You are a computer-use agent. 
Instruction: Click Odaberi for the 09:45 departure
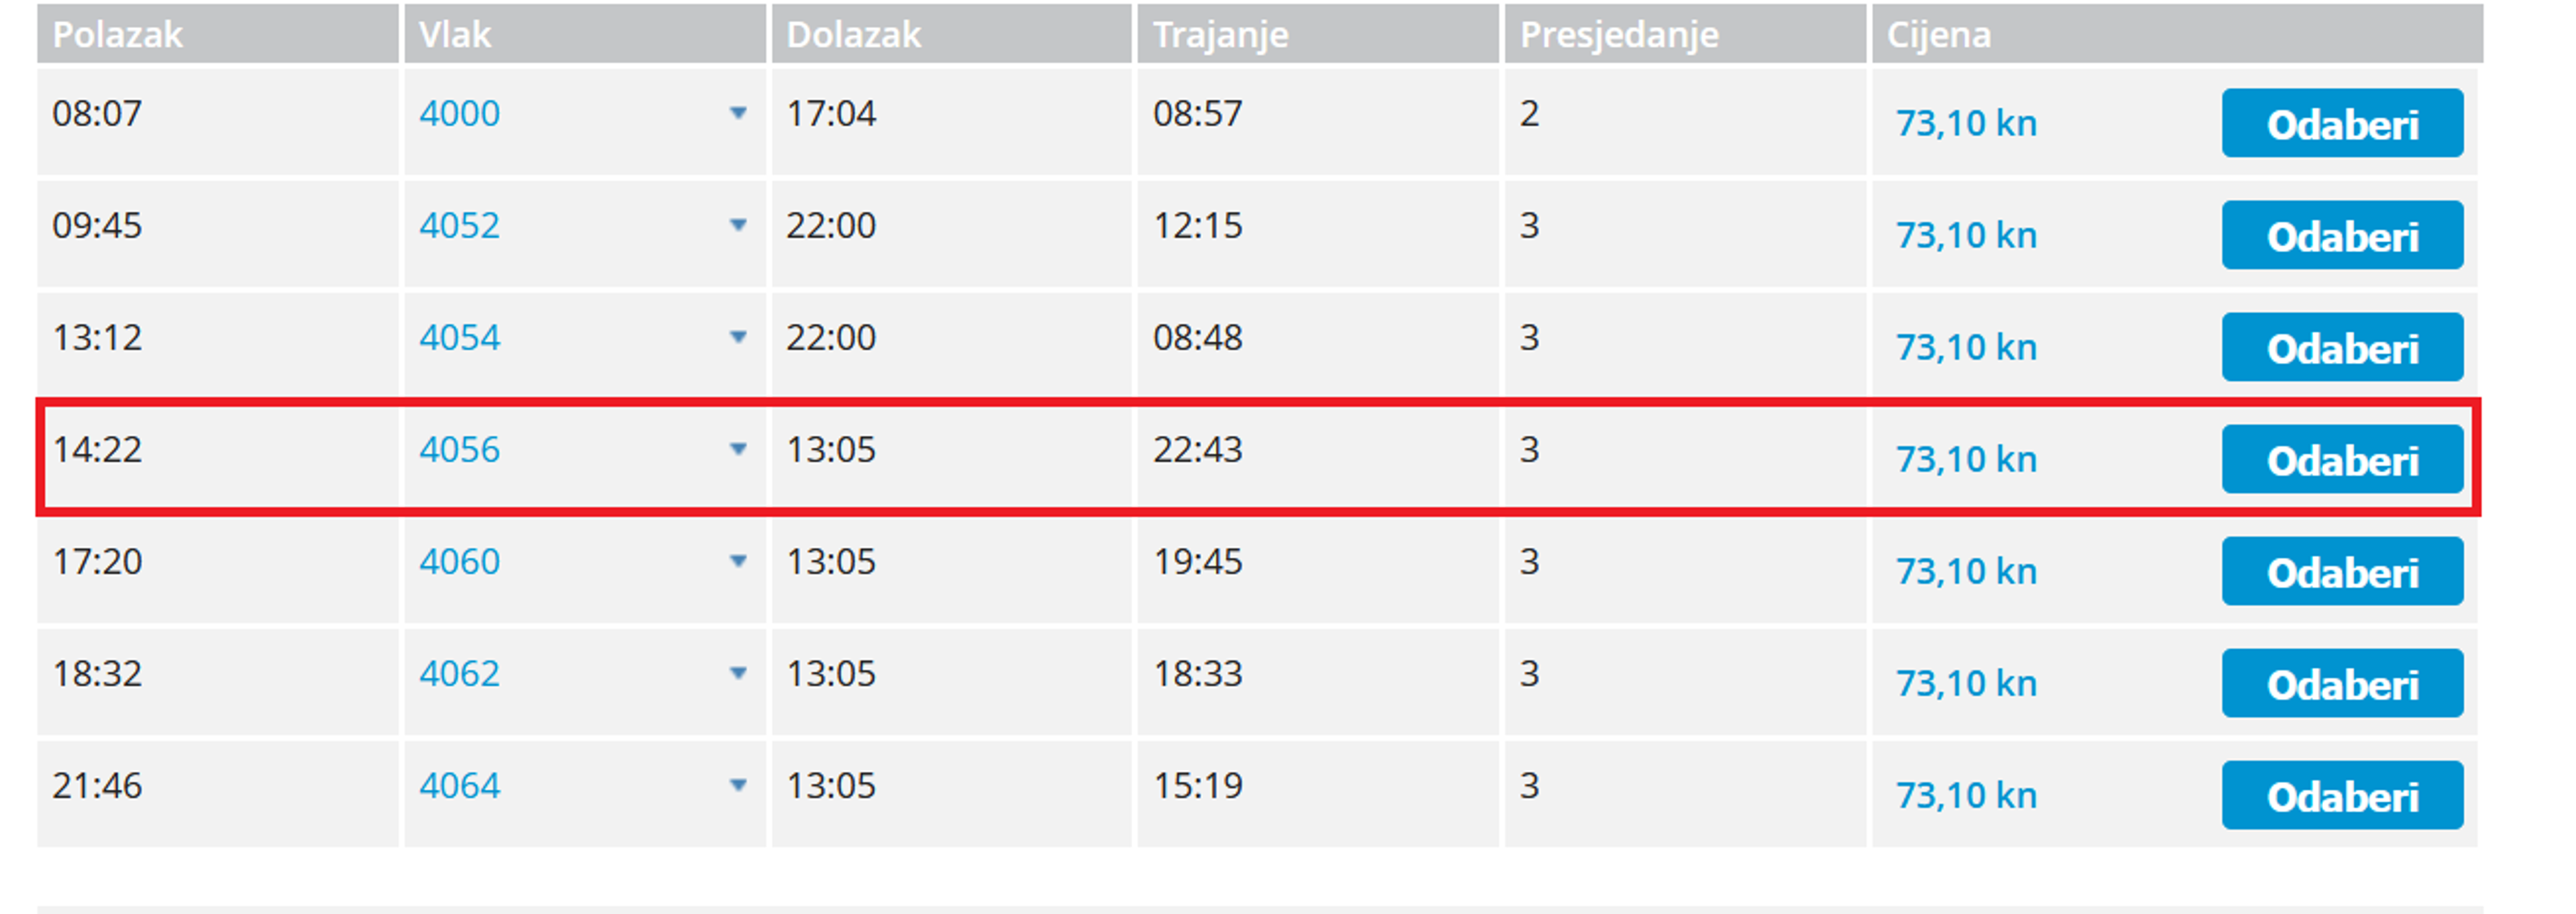coord(2342,235)
